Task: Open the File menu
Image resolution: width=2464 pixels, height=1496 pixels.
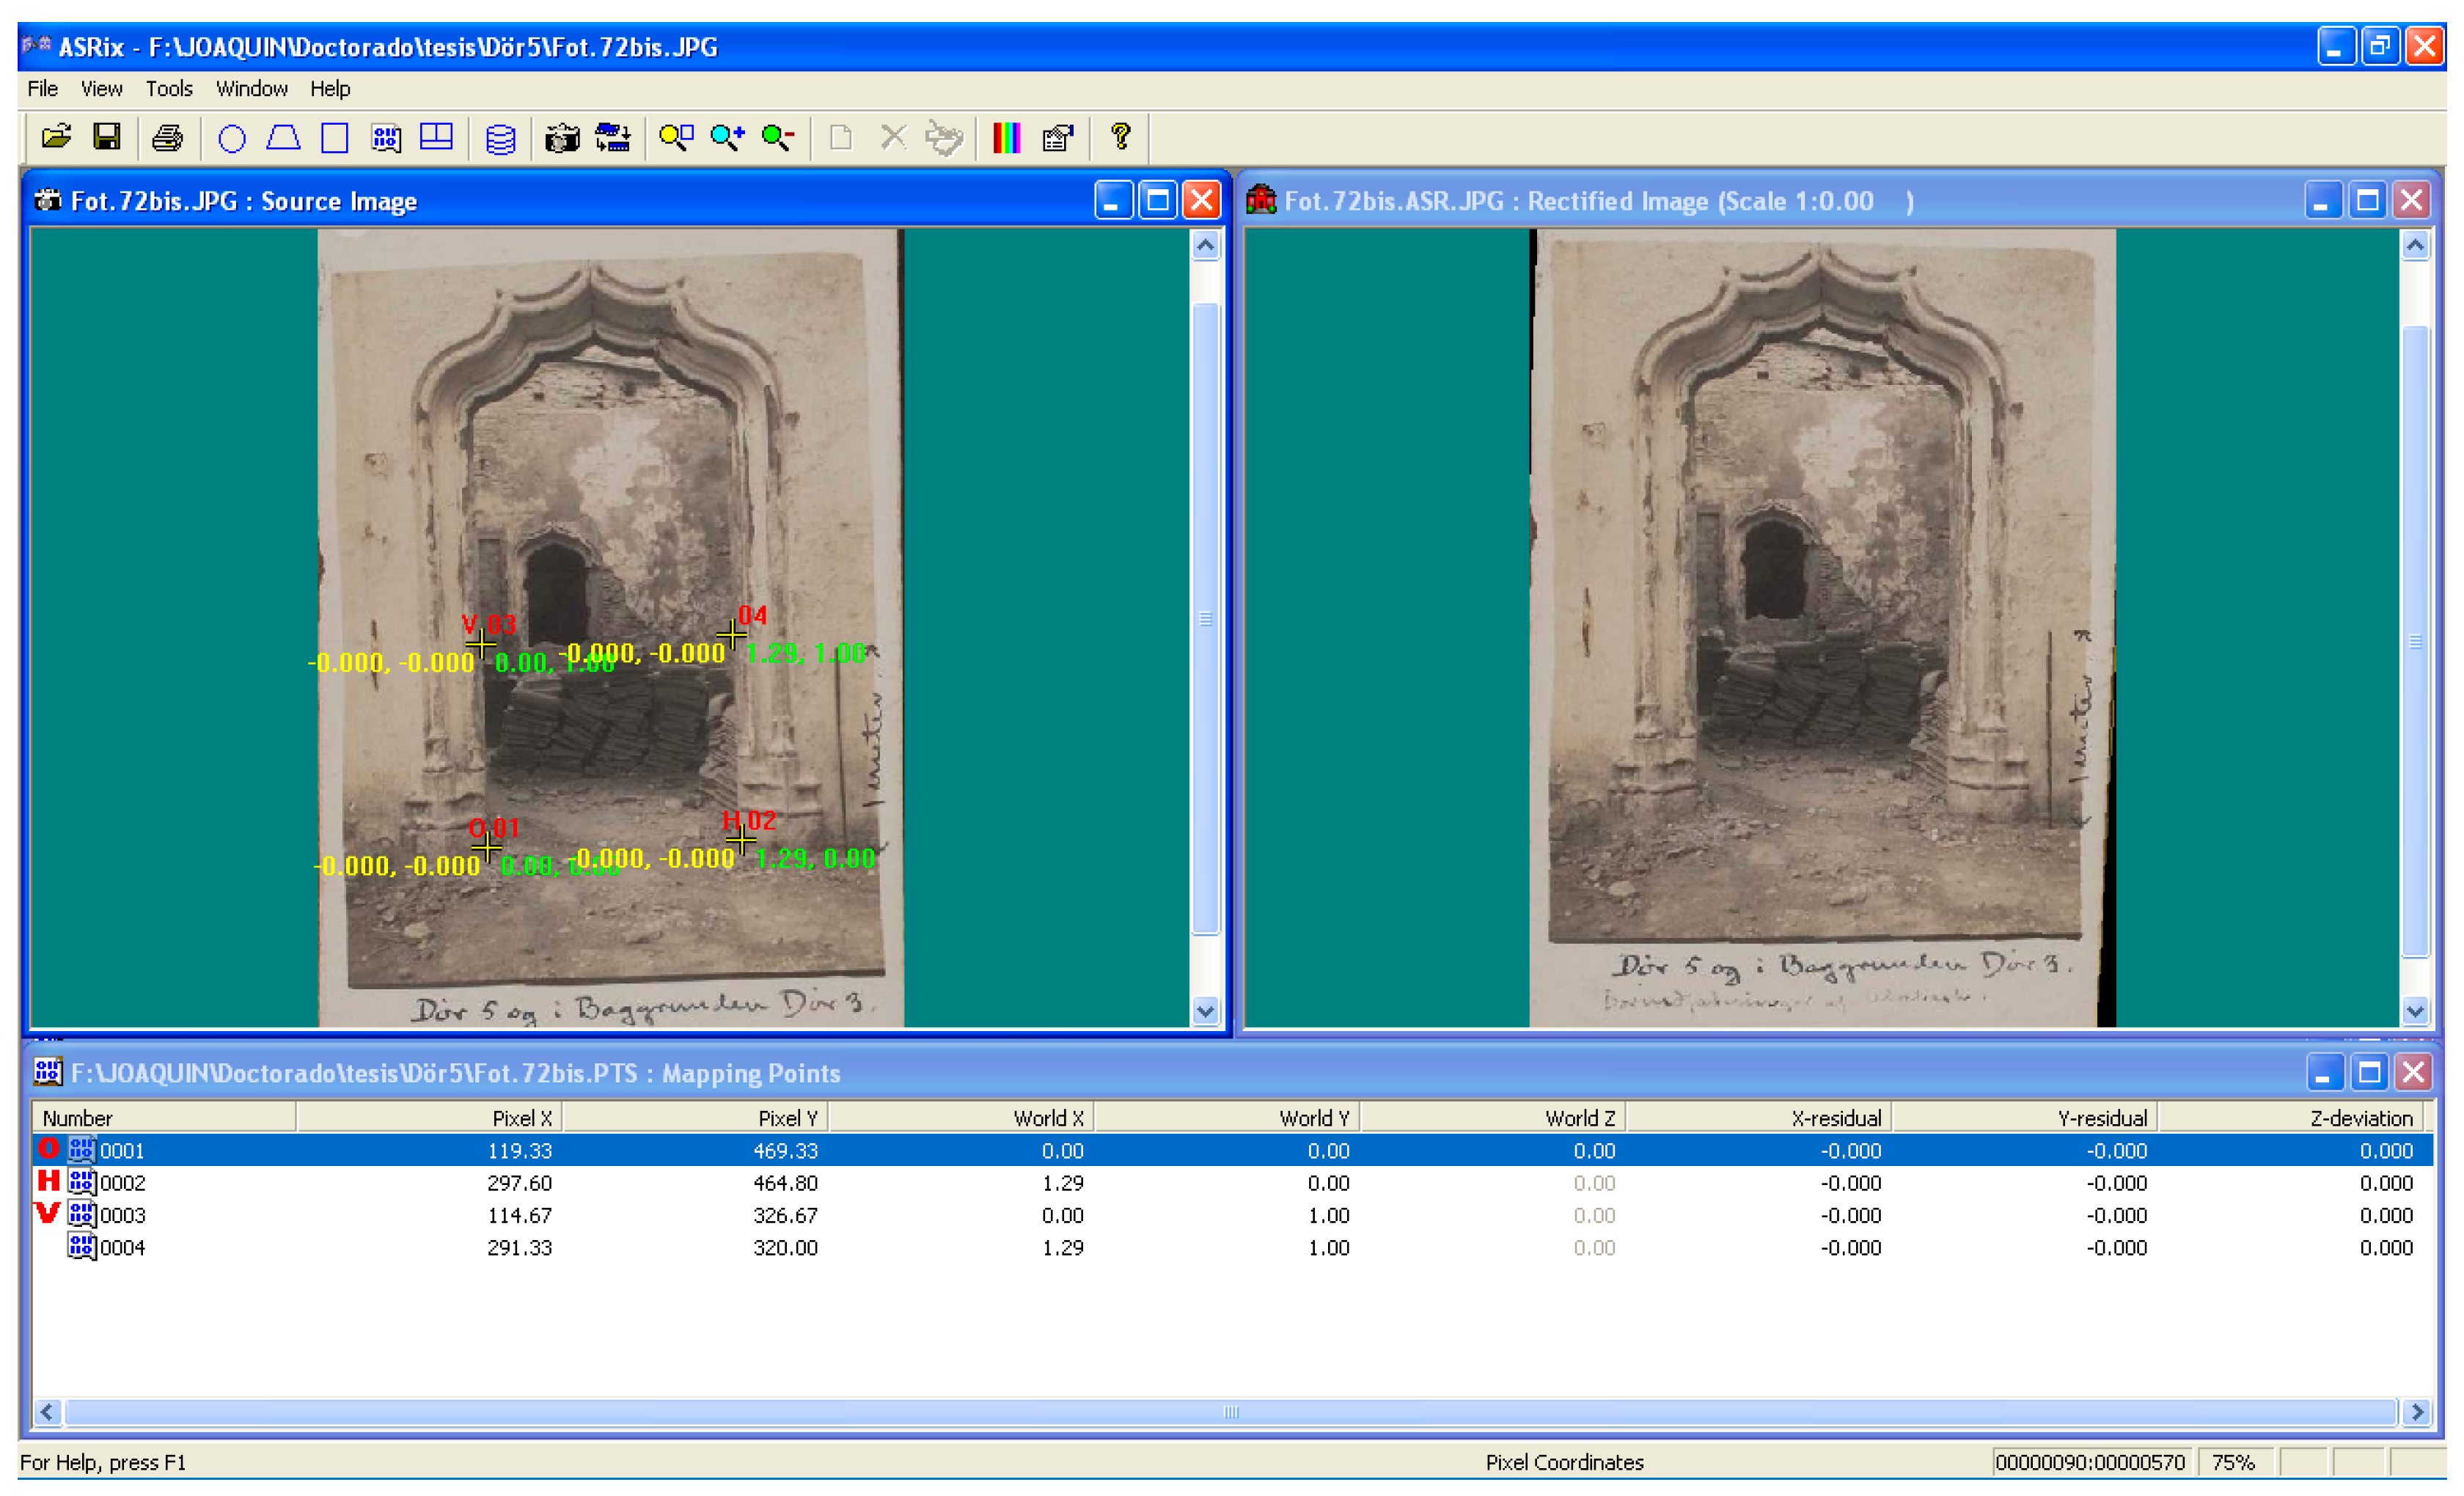Action: (x=42, y=89)
